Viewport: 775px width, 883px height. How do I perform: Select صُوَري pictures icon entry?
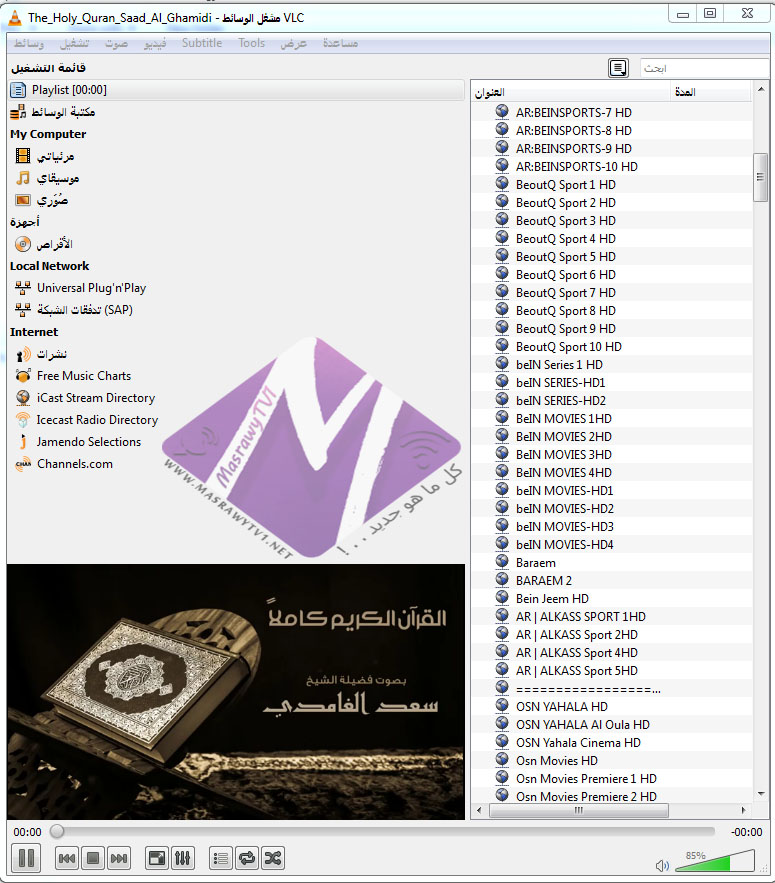pyautogui.click(x=43, y=200)
